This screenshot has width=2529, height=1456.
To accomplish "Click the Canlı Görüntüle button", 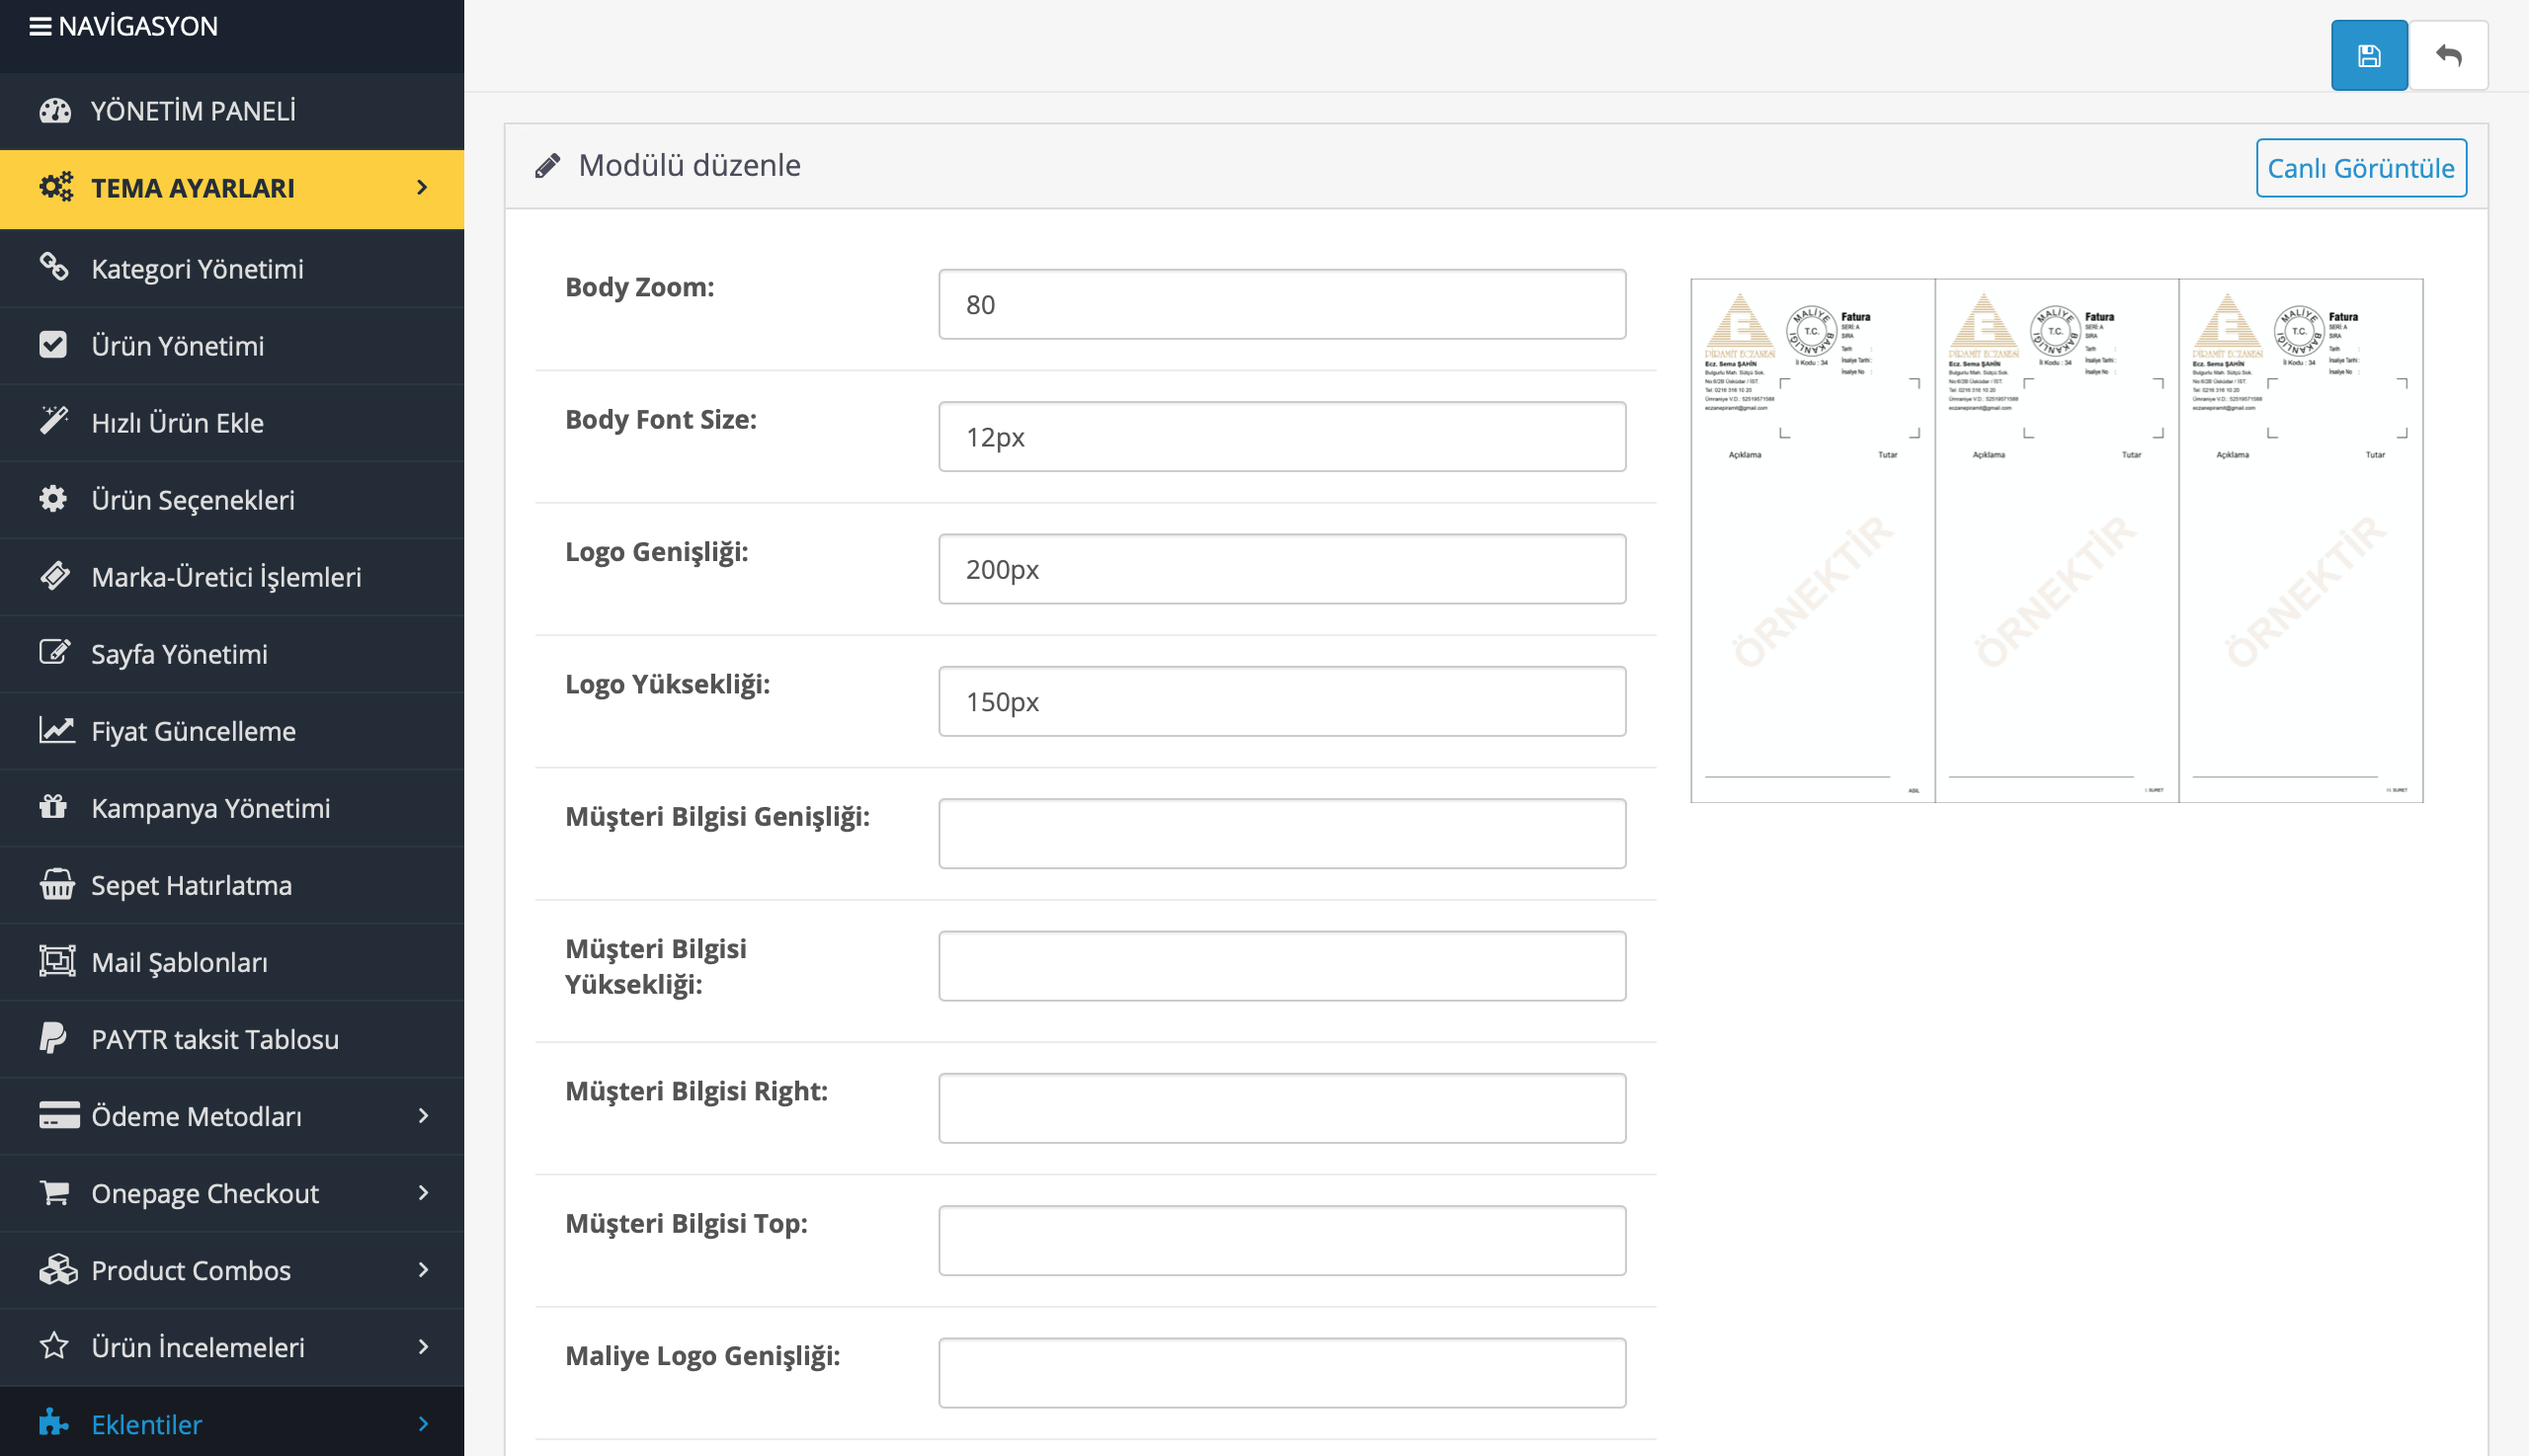I will coord(2360,168).
